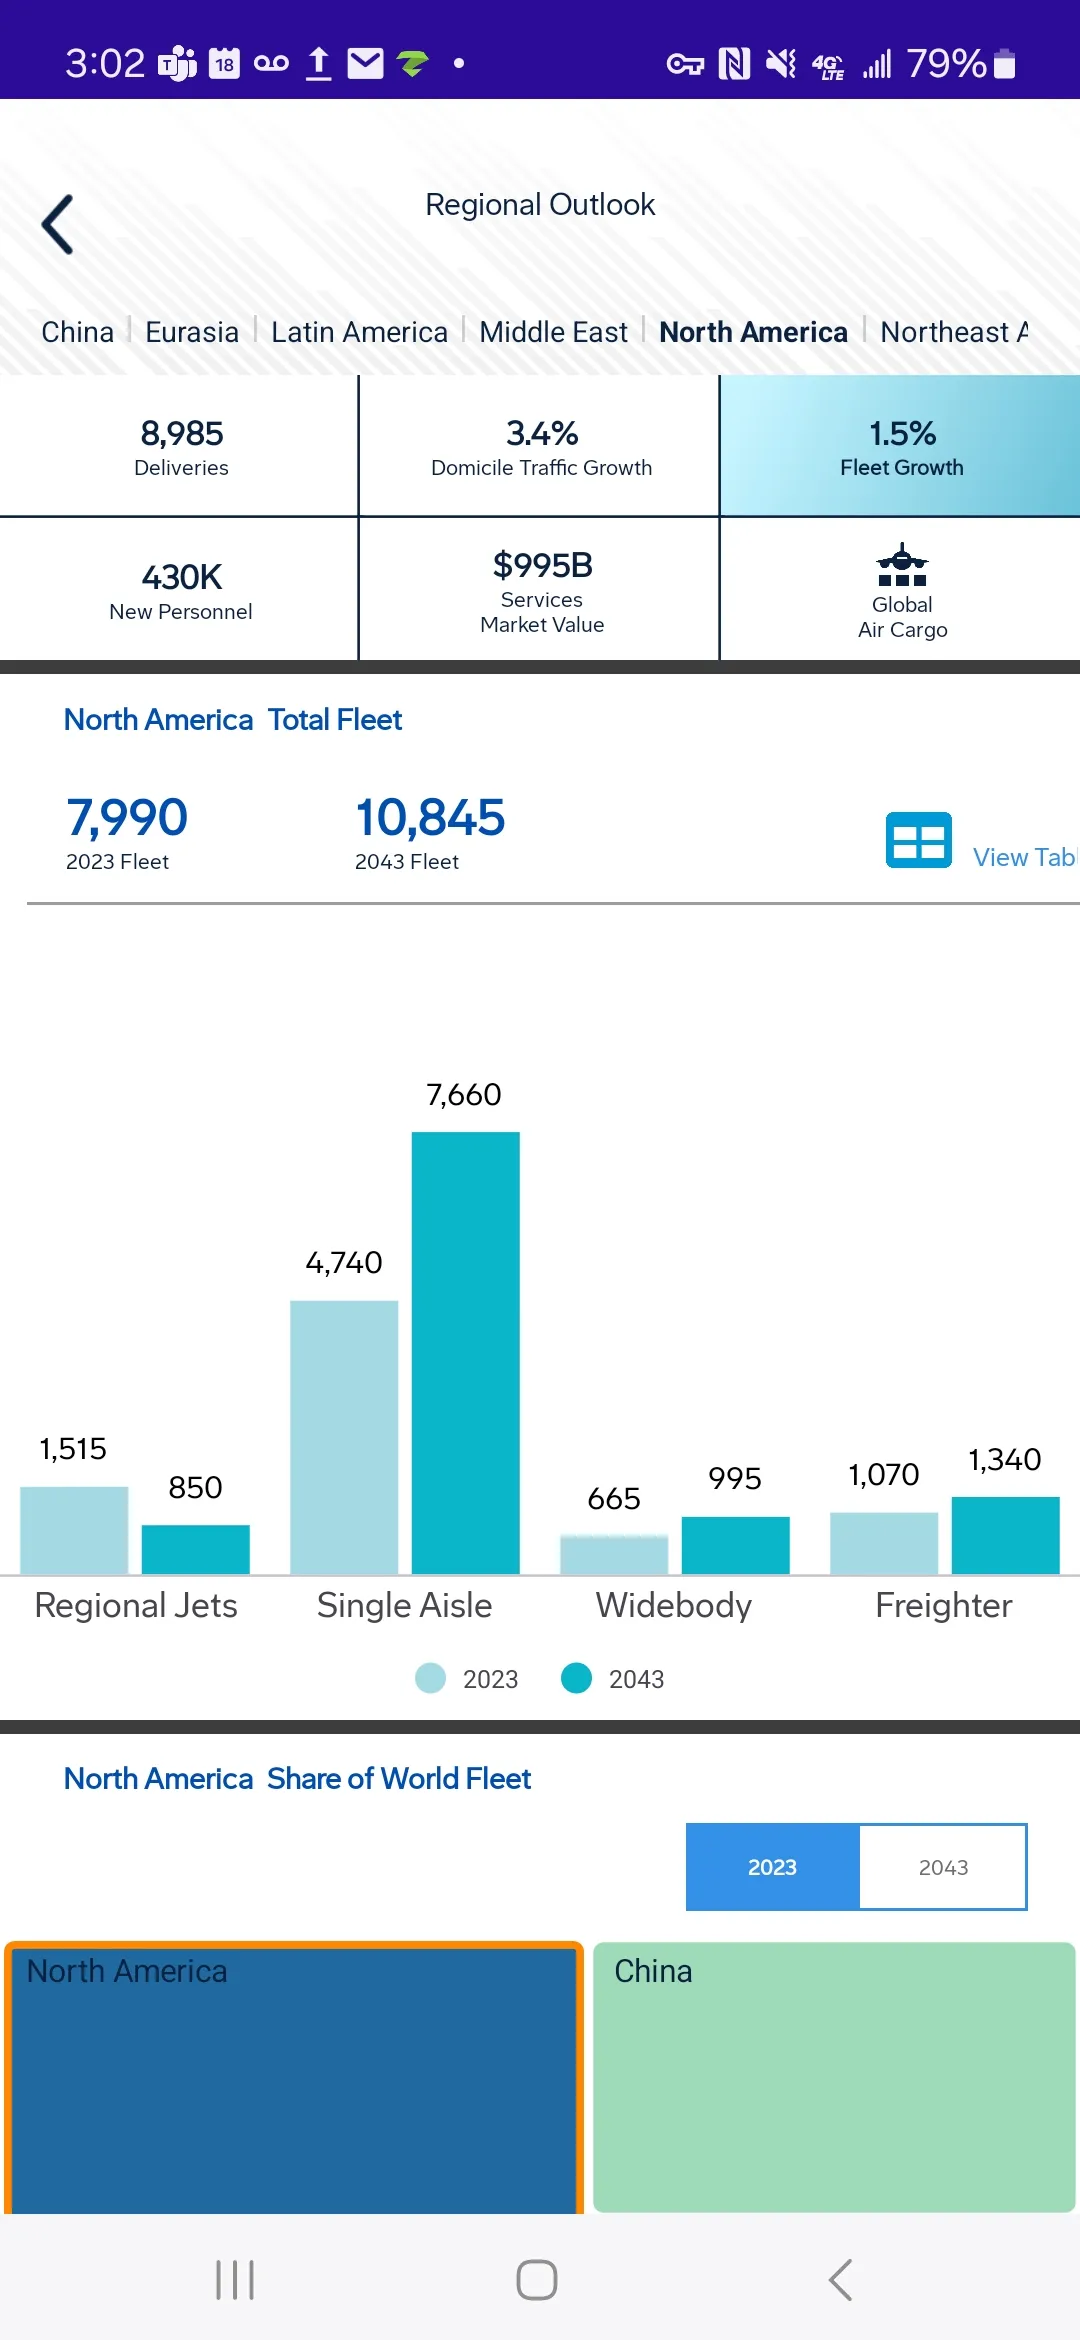Screen dimensions: 1080x2340
Task: Tap the Android home button
Action: (537, 2280)
